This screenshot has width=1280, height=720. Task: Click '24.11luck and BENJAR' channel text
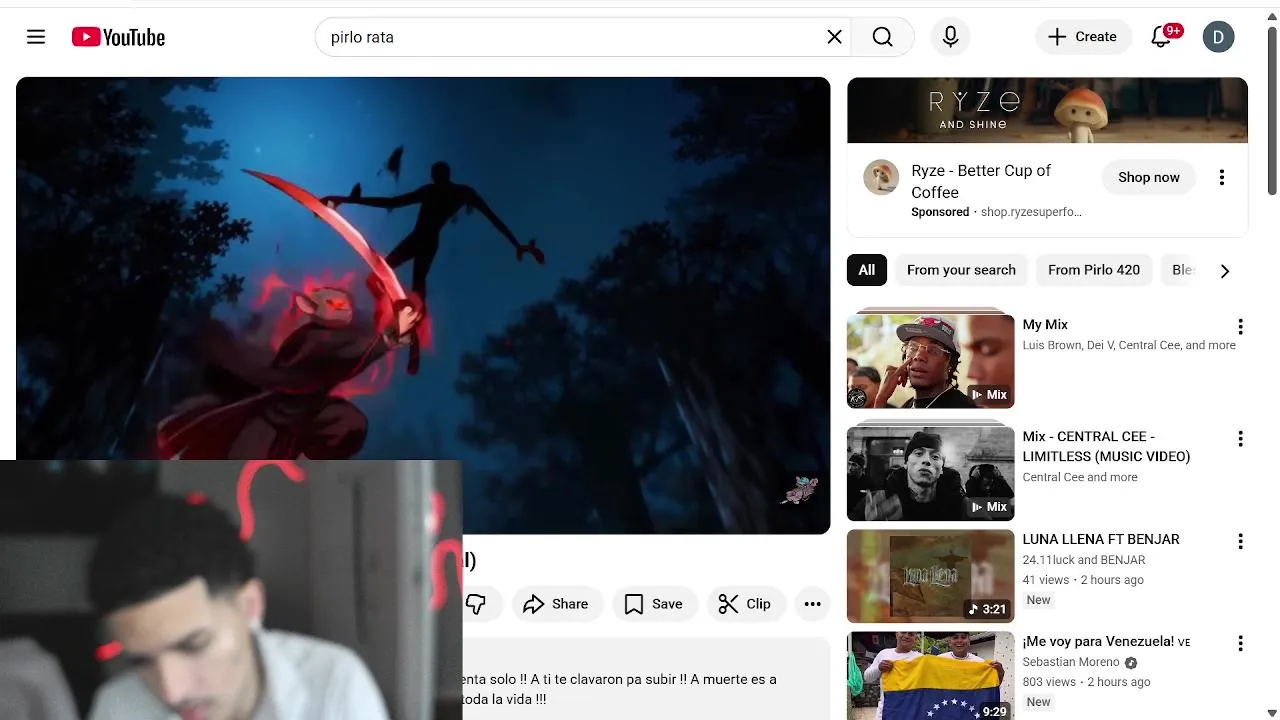coord(1084,560)
